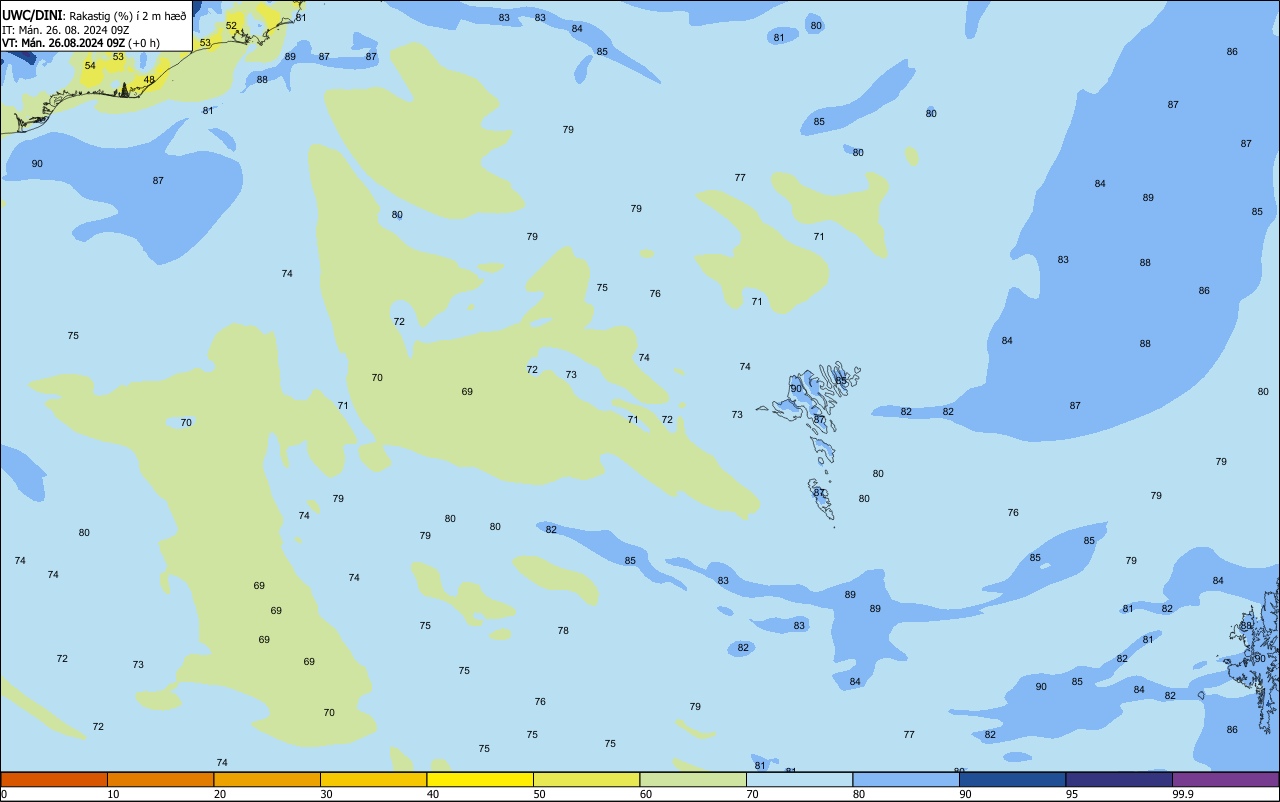Click the amber 20–30 legend swatch
1280x802 pixels.
(x=267, y=779)
